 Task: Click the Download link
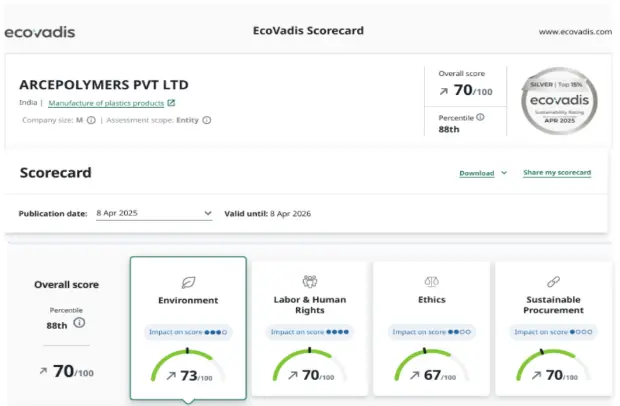477,173
